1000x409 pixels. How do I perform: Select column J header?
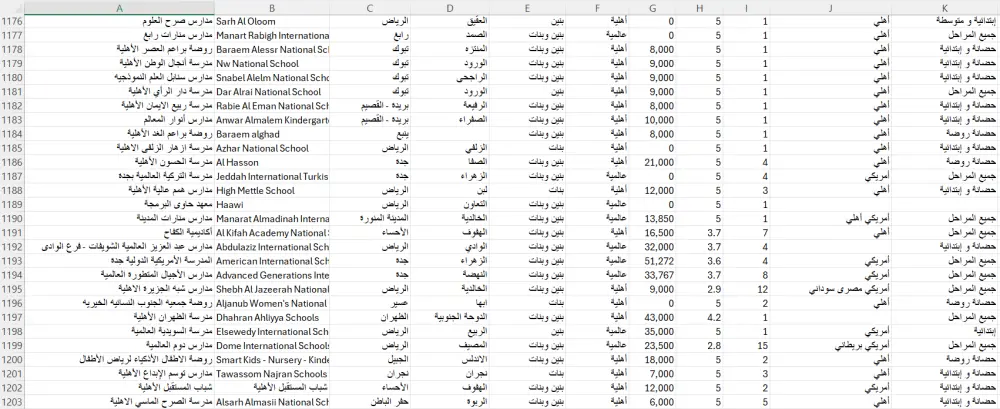click(x=830, y=8)
